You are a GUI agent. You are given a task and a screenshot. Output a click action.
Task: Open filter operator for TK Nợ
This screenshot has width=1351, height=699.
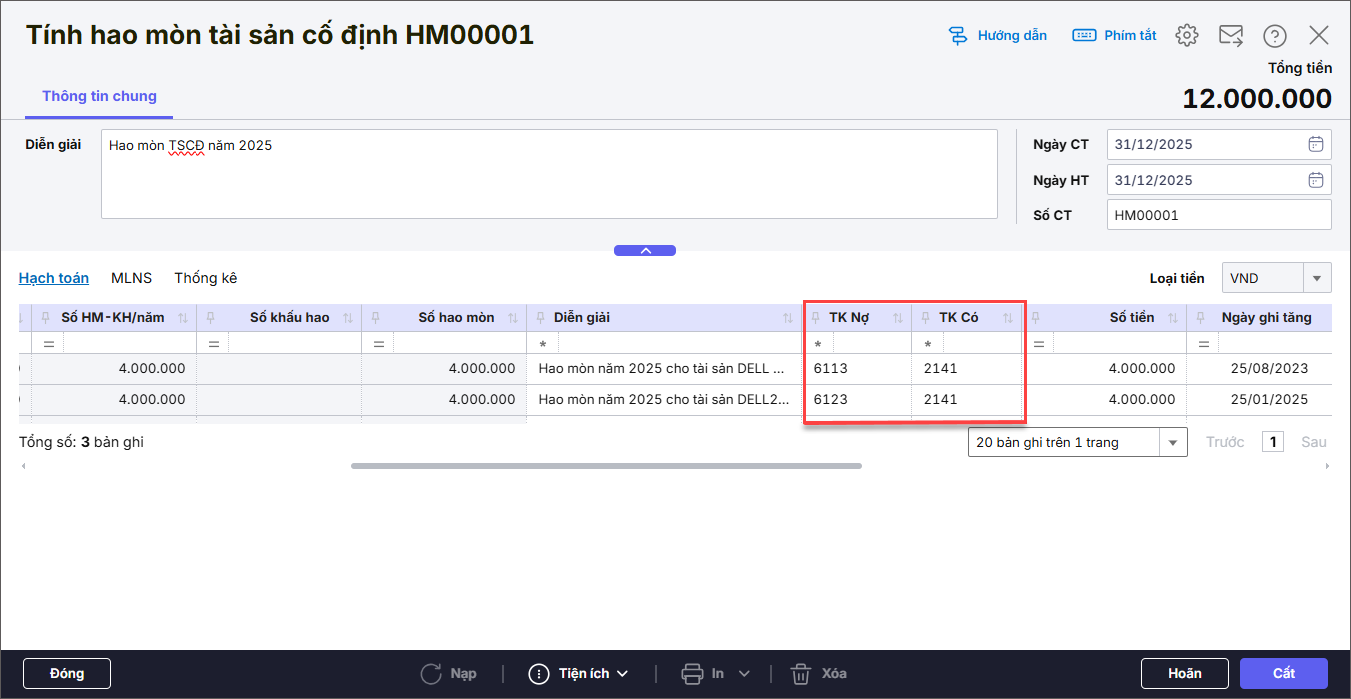point(818,344)
